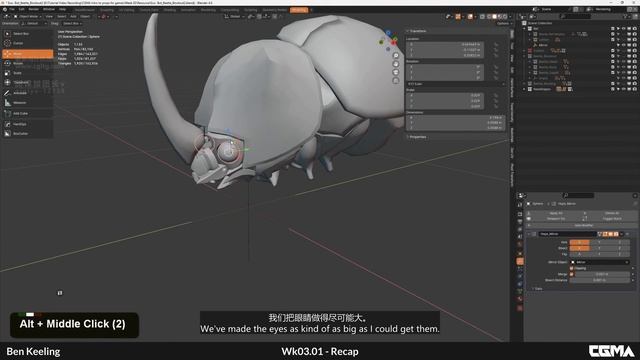Open the Help menu
Image resolution: width=640 pixels, height=360 pixels.
[62, 9]
